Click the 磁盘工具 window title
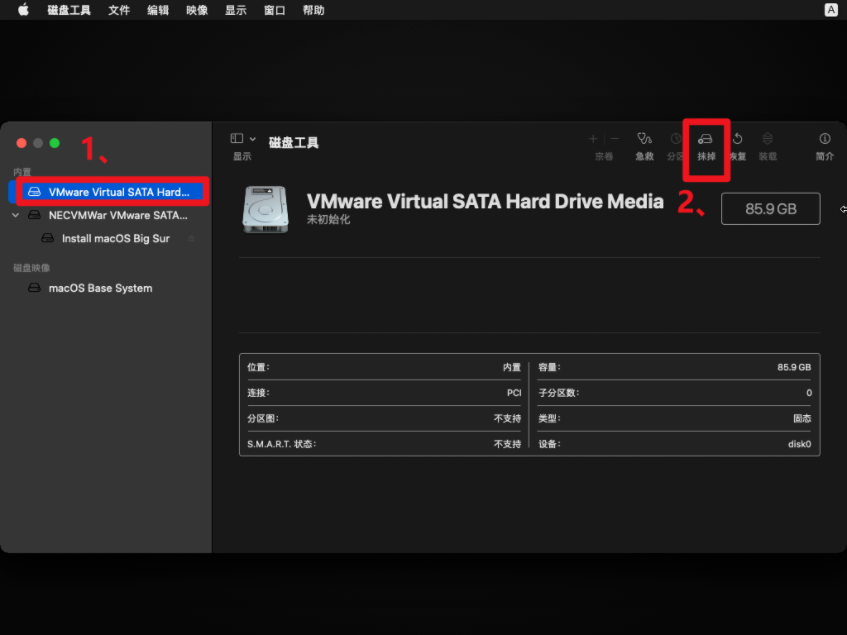847x635 pixels. coord(294,143)
